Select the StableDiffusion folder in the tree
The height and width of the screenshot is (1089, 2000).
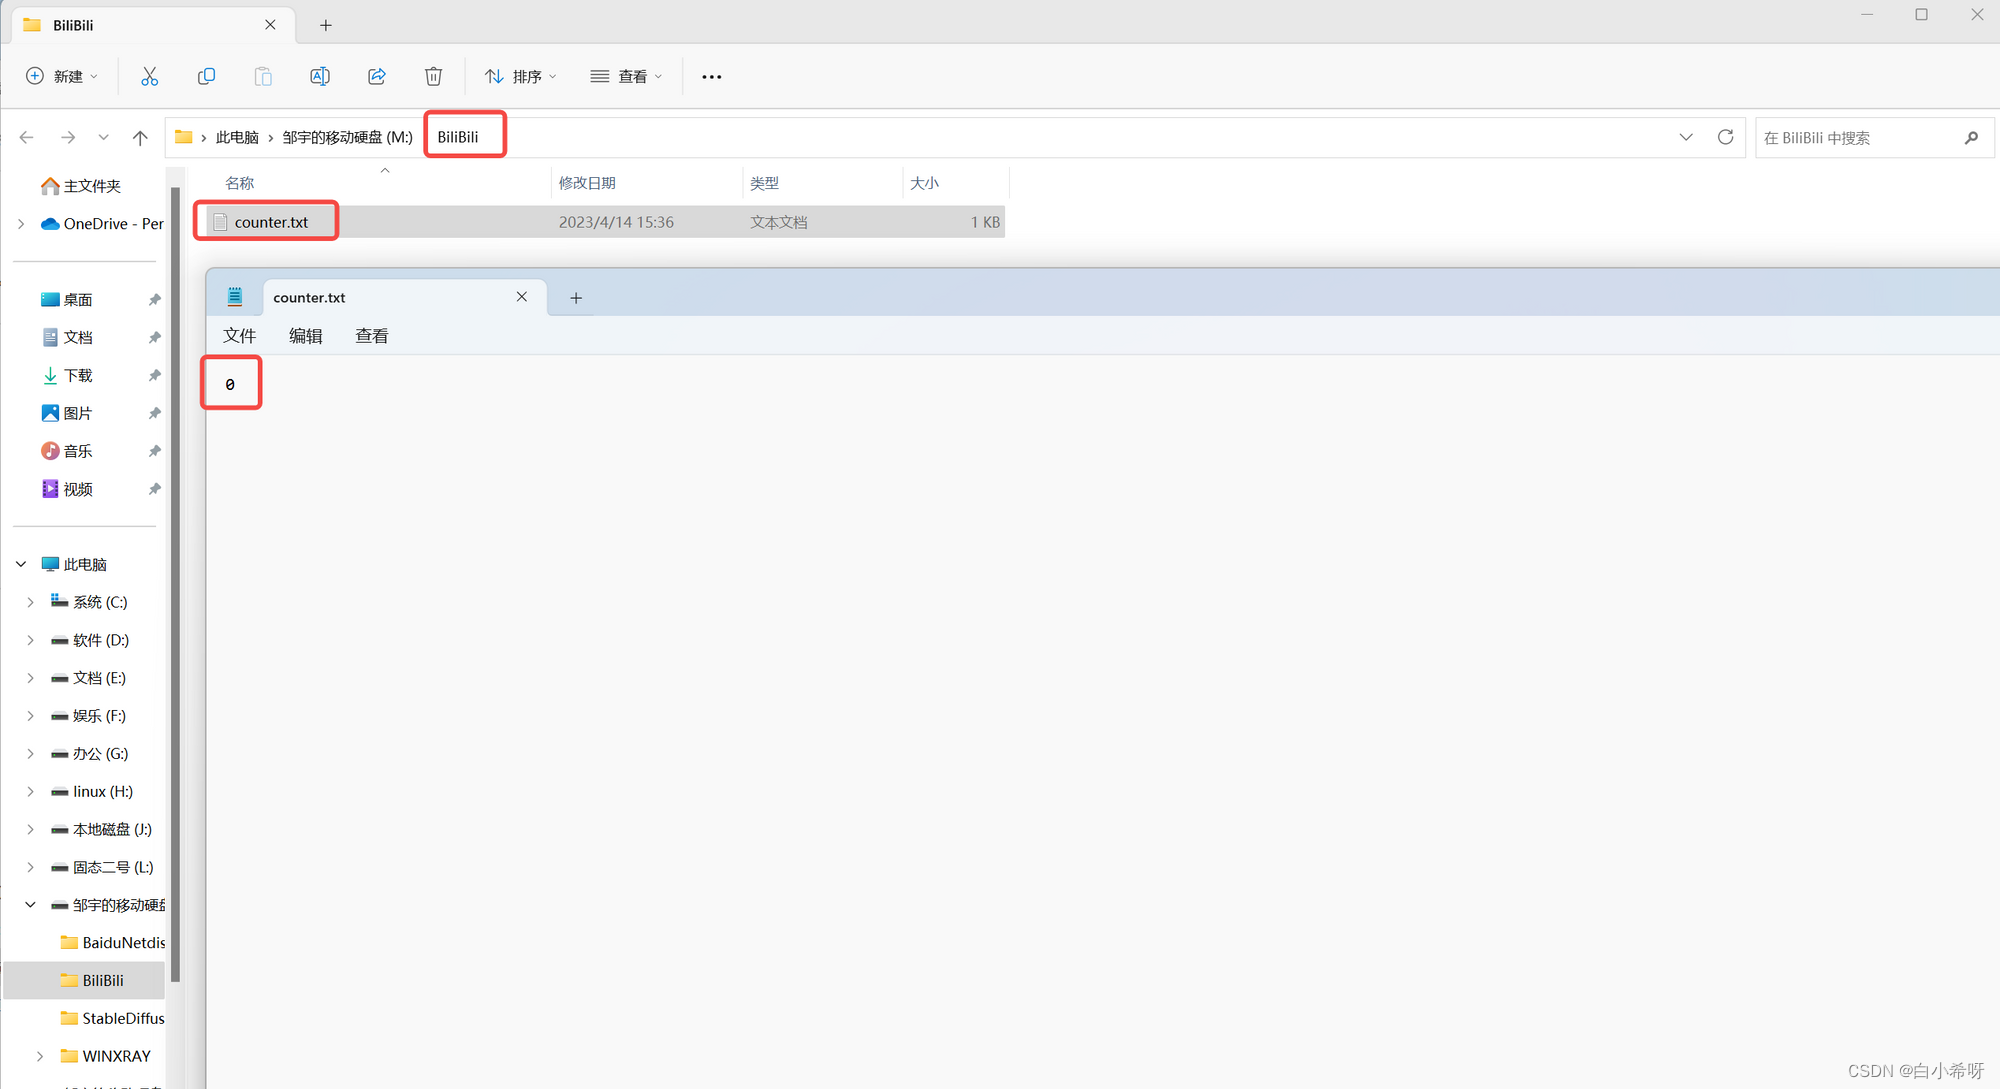[x=112, y=1018]
